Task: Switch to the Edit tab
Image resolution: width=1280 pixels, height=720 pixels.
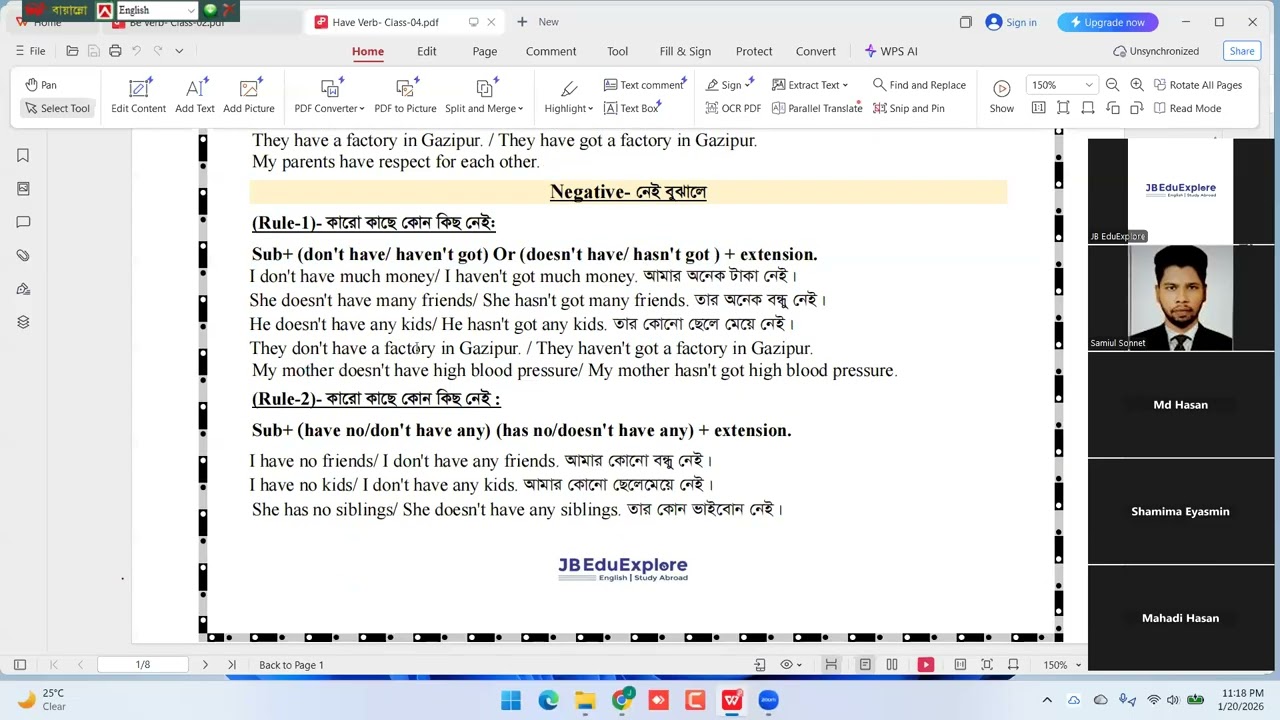Action: click(x=427, y=51)
